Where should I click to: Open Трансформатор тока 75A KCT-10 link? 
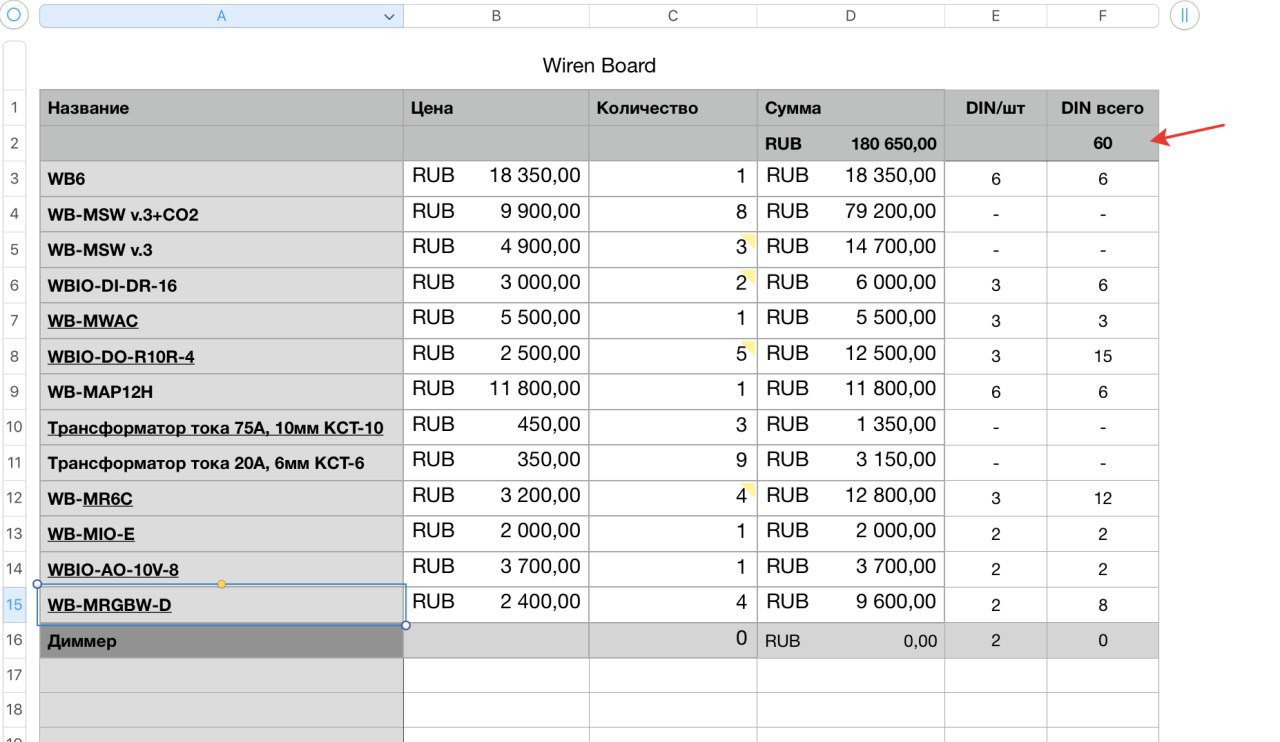pos(222,428)
